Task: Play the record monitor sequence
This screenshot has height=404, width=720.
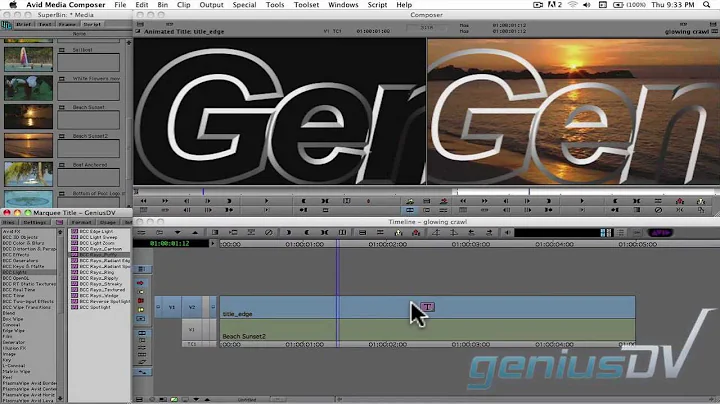Action: 581,201
